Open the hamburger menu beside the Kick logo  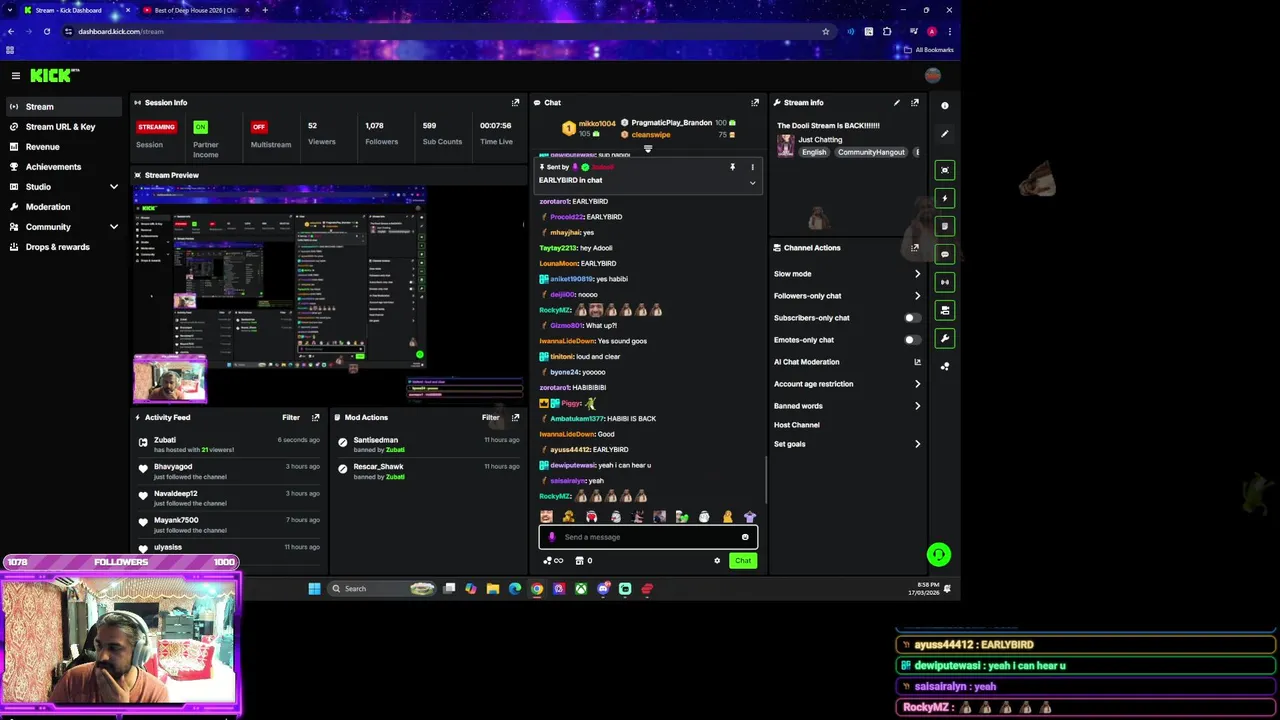(x=16, y=76)
